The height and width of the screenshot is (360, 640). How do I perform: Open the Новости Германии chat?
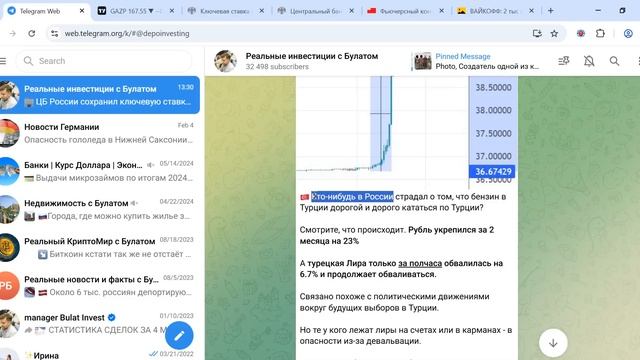pyautogui.click(x=100, y=133)
